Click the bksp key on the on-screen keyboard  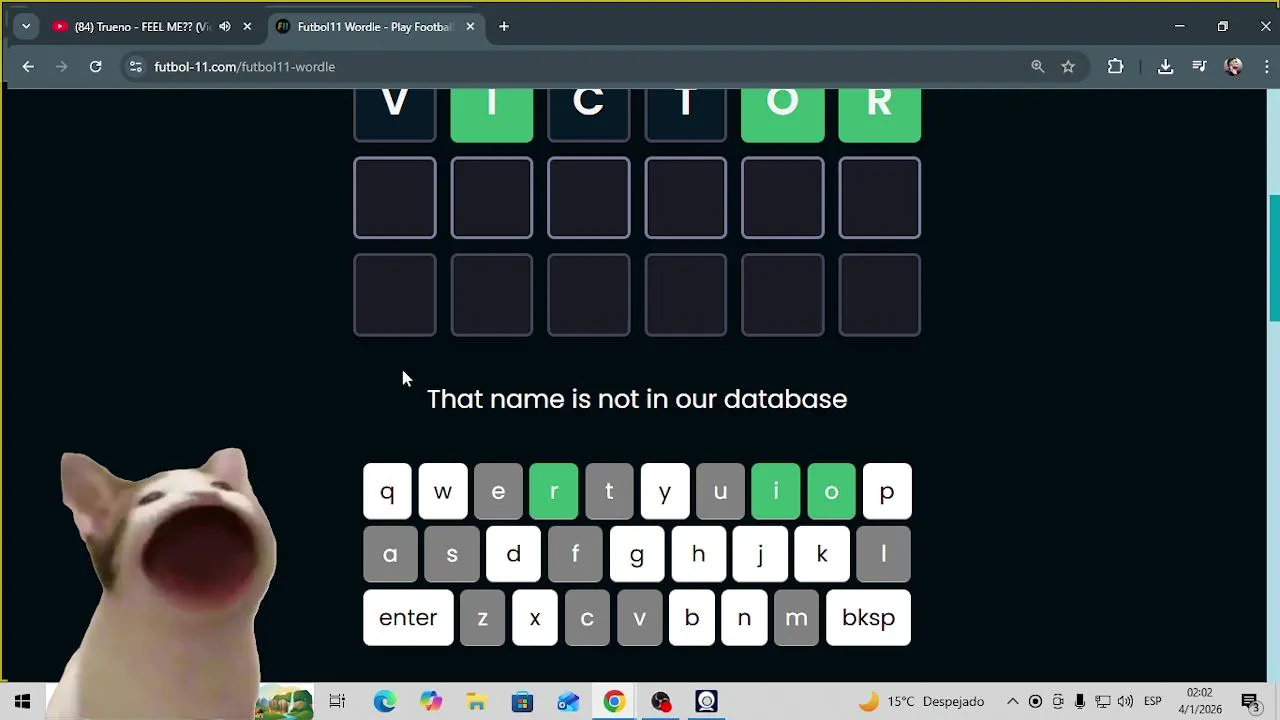tap(868, 618)
